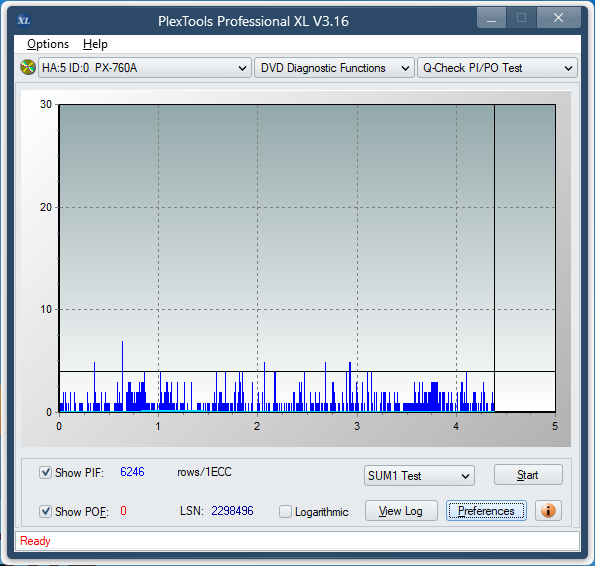
Task: Click the tallest PIF spike in graph
Action: point(123,376)
